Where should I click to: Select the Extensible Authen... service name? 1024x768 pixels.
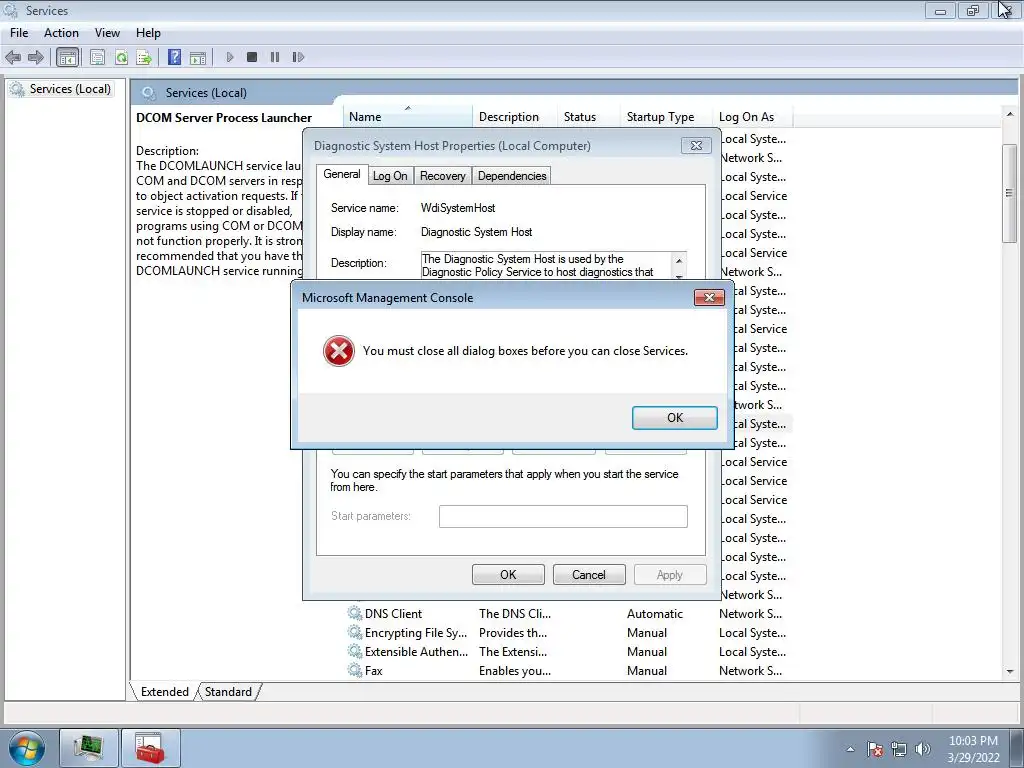point(417,652)
